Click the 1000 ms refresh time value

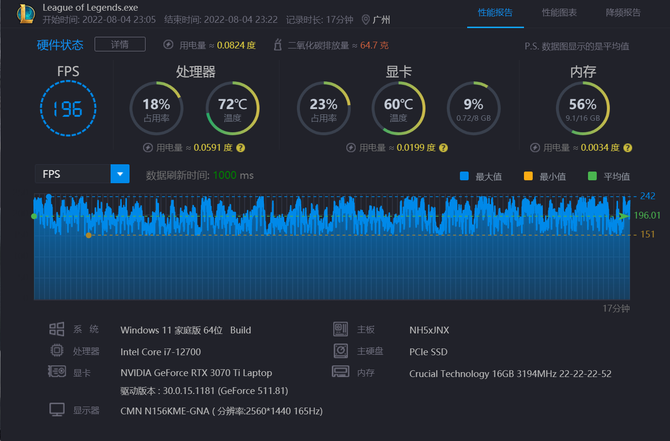[x=233, y=176]
